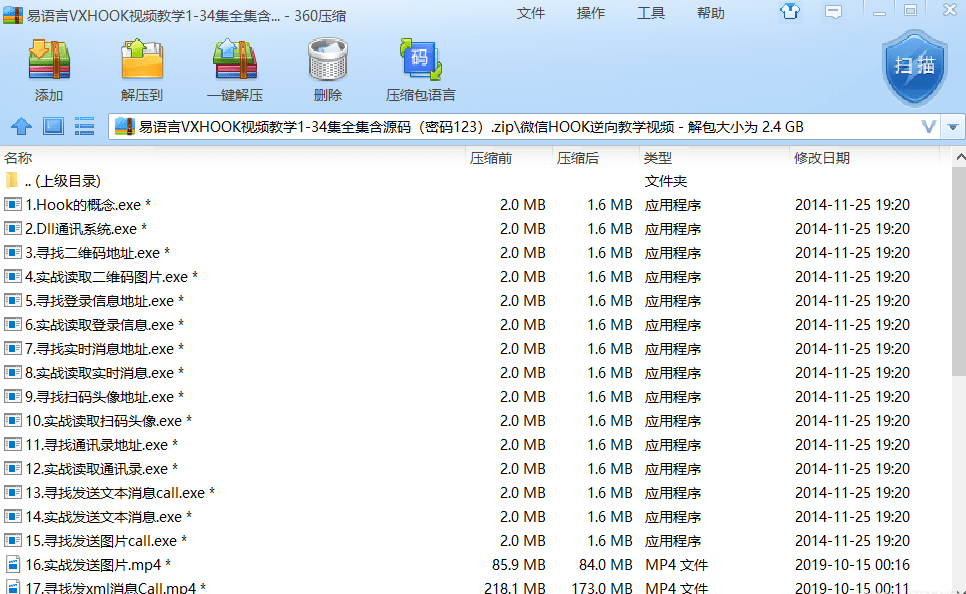The image size is (966, 594).
Task: Sort files by the 名称 column header
Action: pyautogui.click(x=18, y=158)
